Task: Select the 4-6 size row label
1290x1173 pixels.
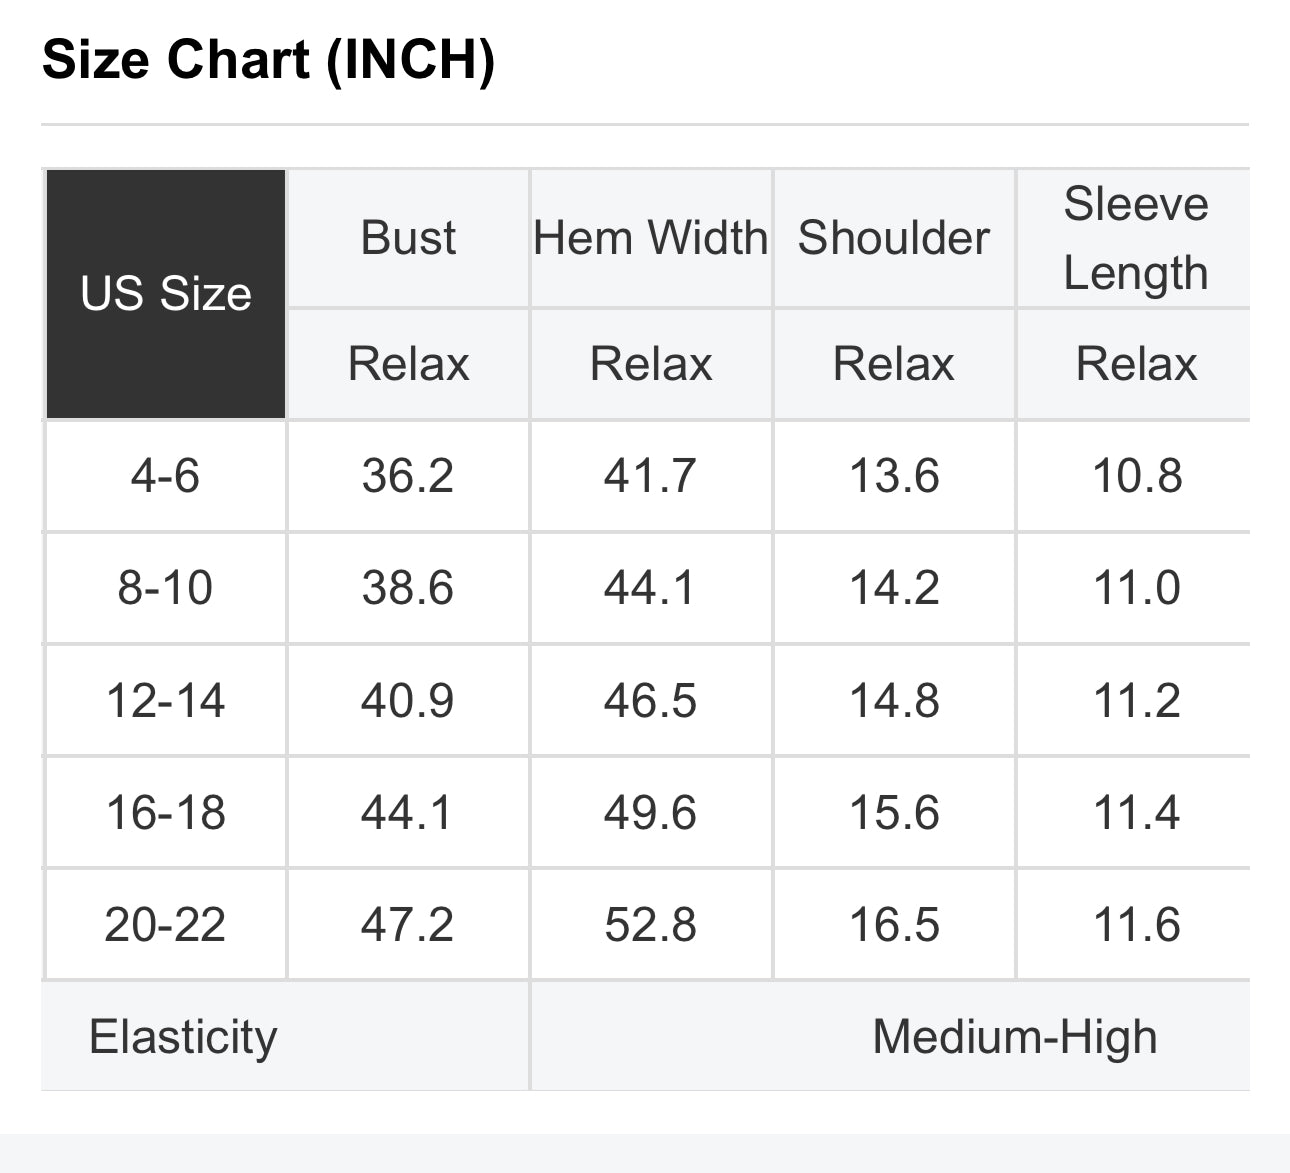Action: 166,475
